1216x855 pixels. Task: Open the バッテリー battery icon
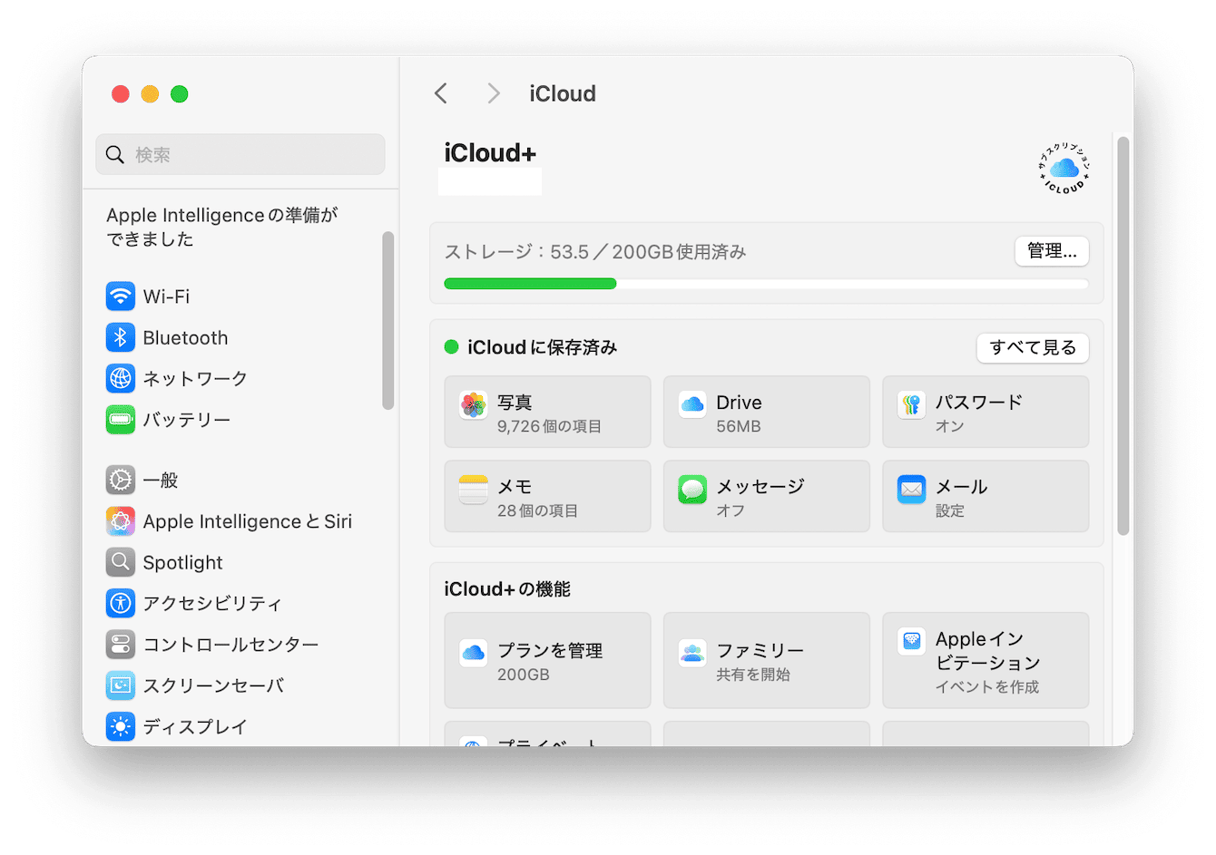[x=120, y=419]
